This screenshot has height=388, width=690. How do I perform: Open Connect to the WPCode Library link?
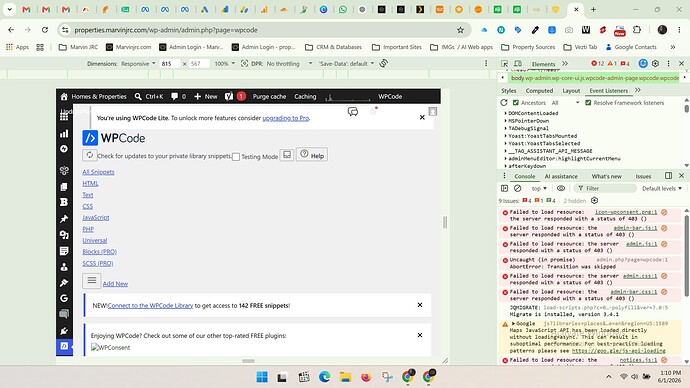pyautogui.click(x=150, y=305)
